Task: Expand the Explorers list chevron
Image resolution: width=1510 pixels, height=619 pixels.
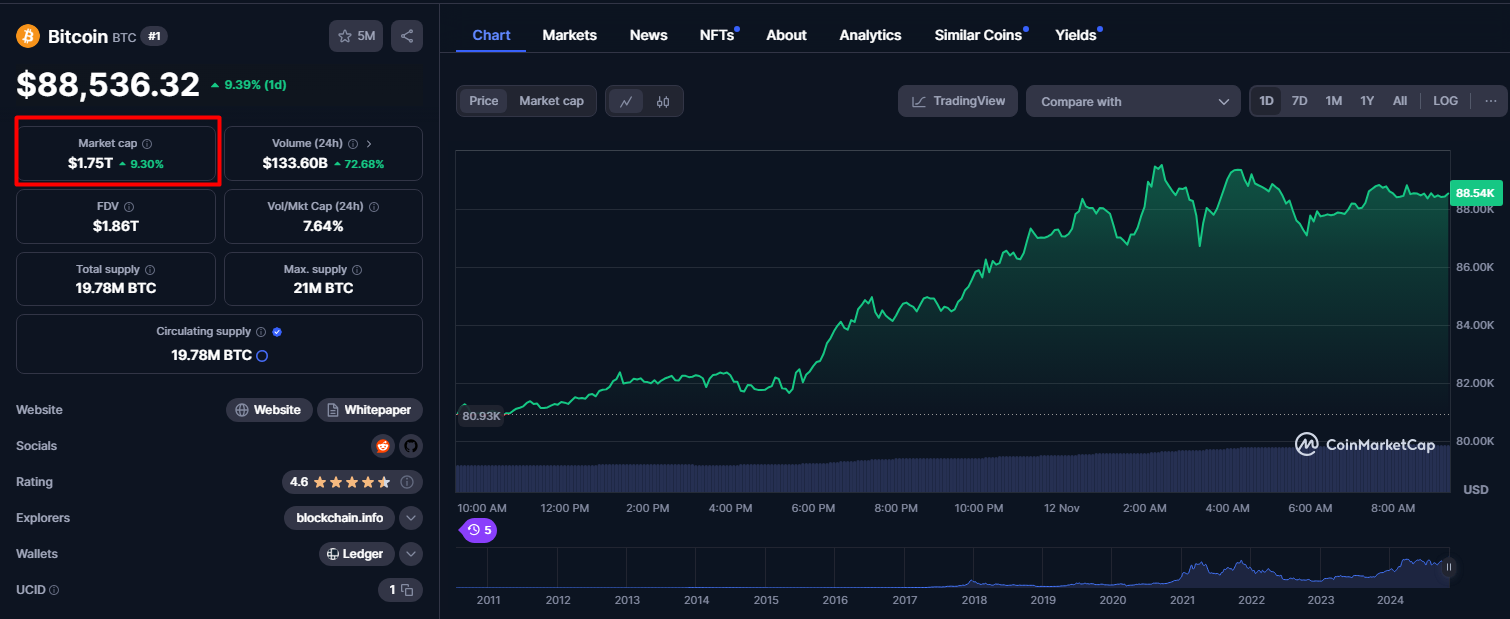Action: (410, 518)
